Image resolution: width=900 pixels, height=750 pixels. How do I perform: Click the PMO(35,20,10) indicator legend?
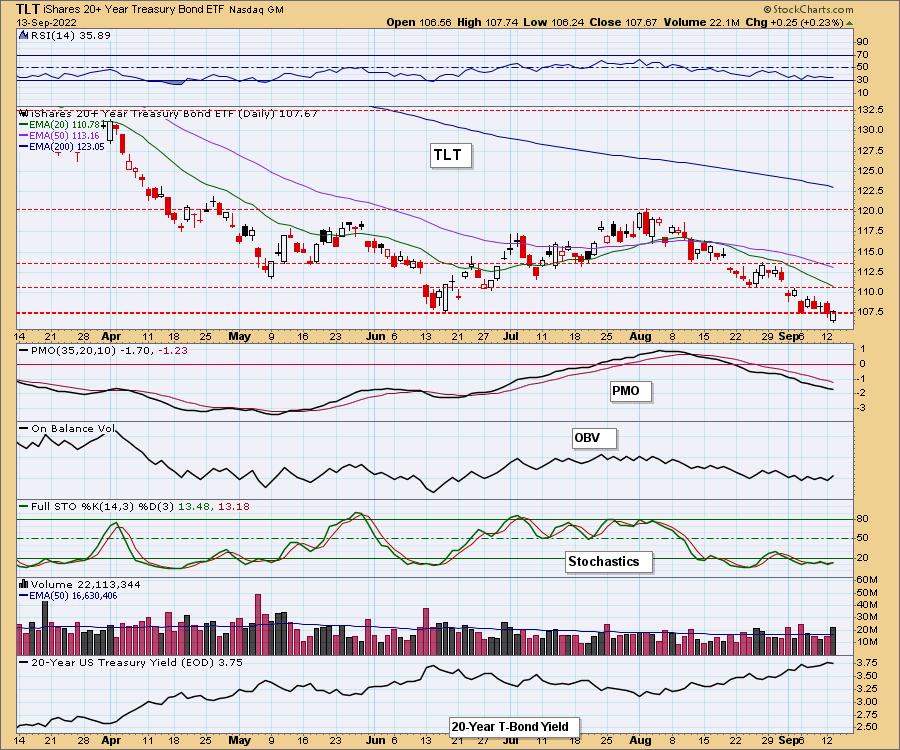103,350
